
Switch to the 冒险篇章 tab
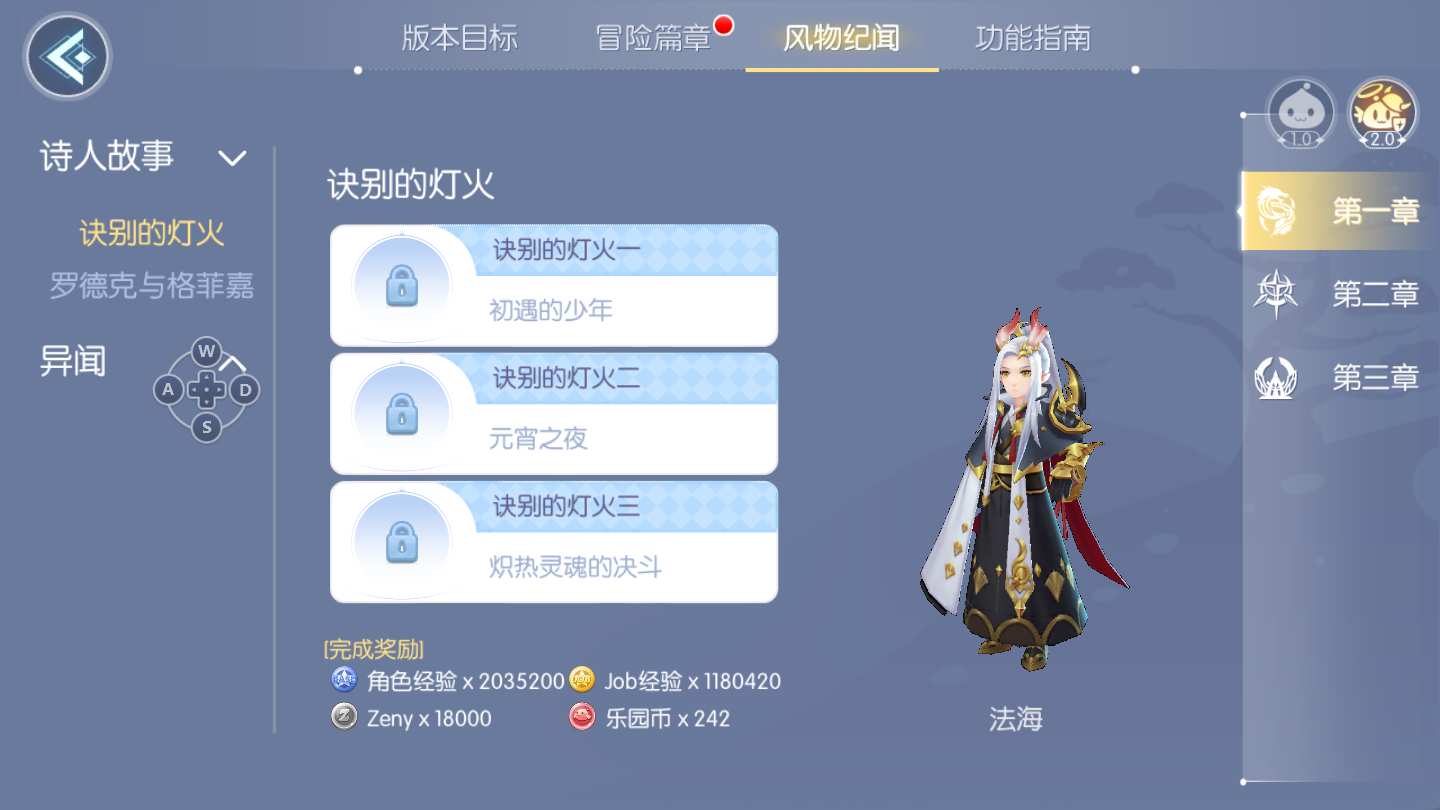[x=653, y=38]
